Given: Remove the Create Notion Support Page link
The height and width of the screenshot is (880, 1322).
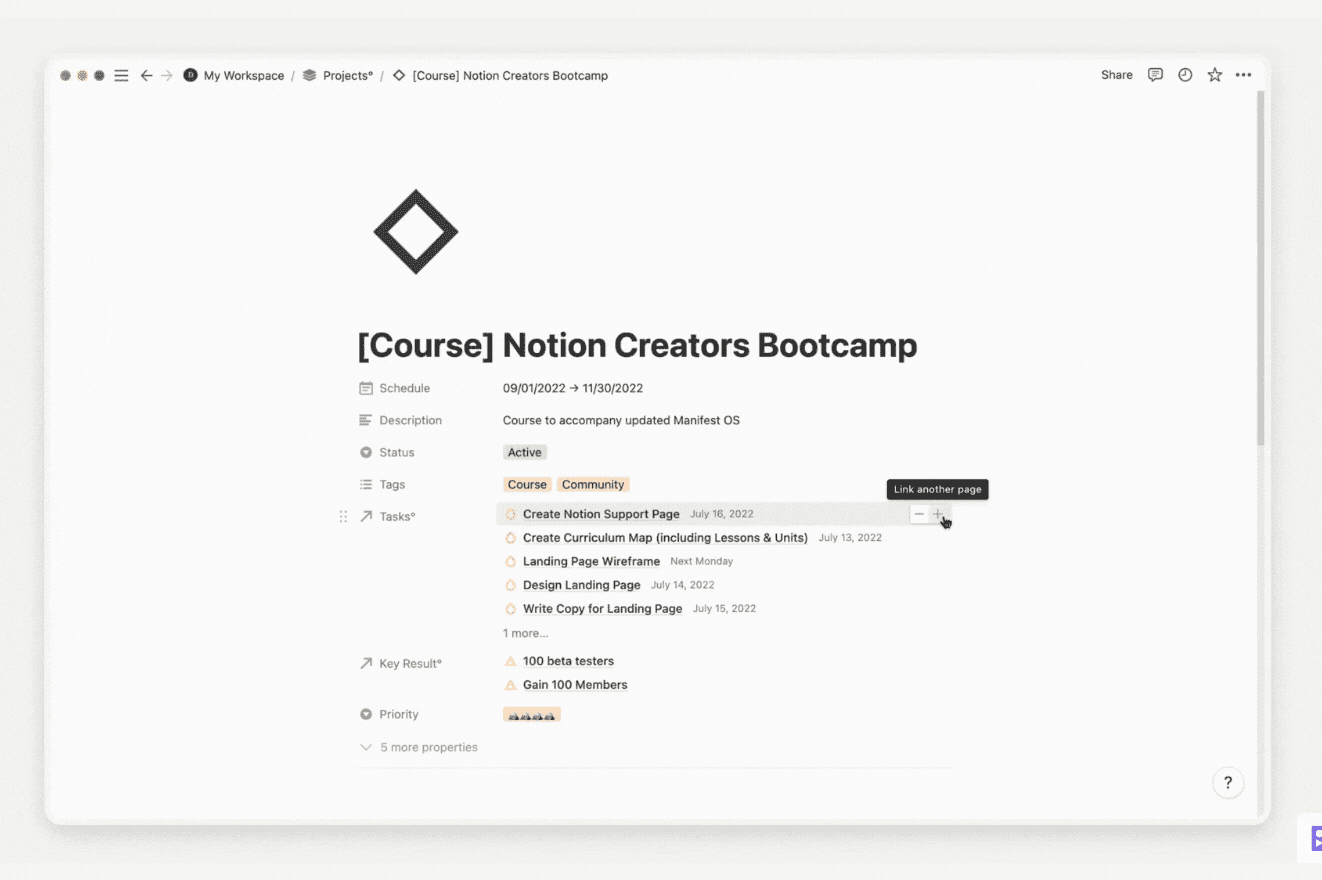Looking at the screenshot, I should pos(919,514).
